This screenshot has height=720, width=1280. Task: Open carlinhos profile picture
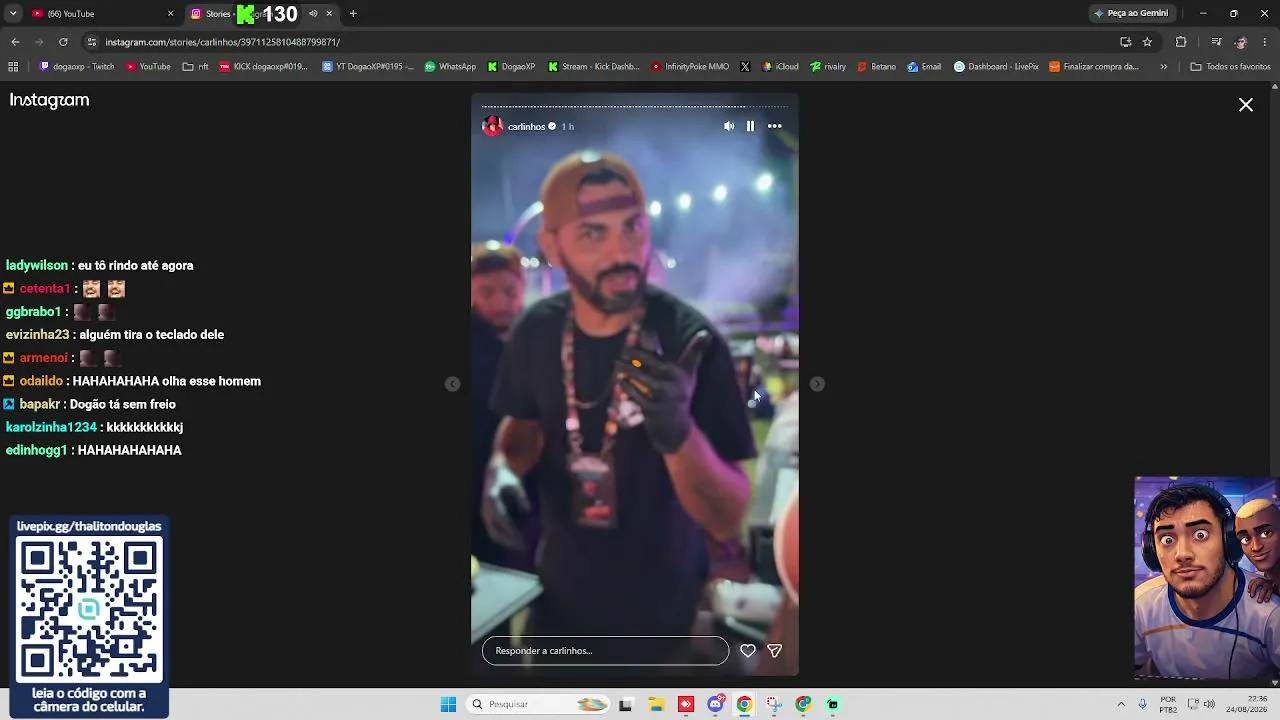(493, 126)
